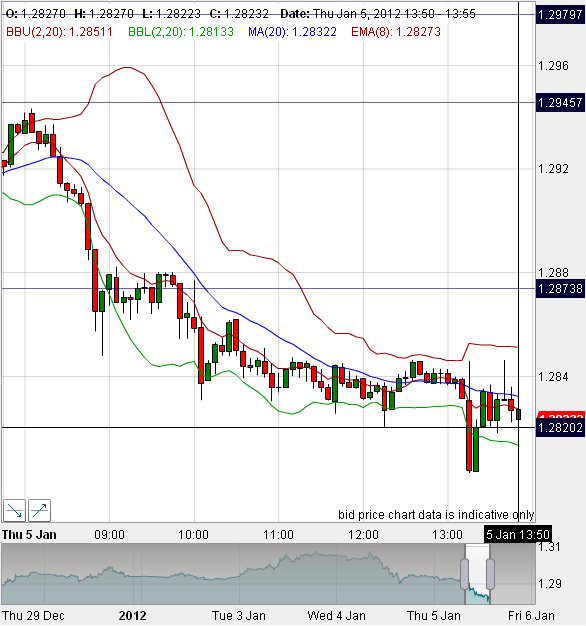Image resolution: width=586 pixels, height=626 pixels.
Task: Click the 1.292 price axis label
Action: (553, 169)
